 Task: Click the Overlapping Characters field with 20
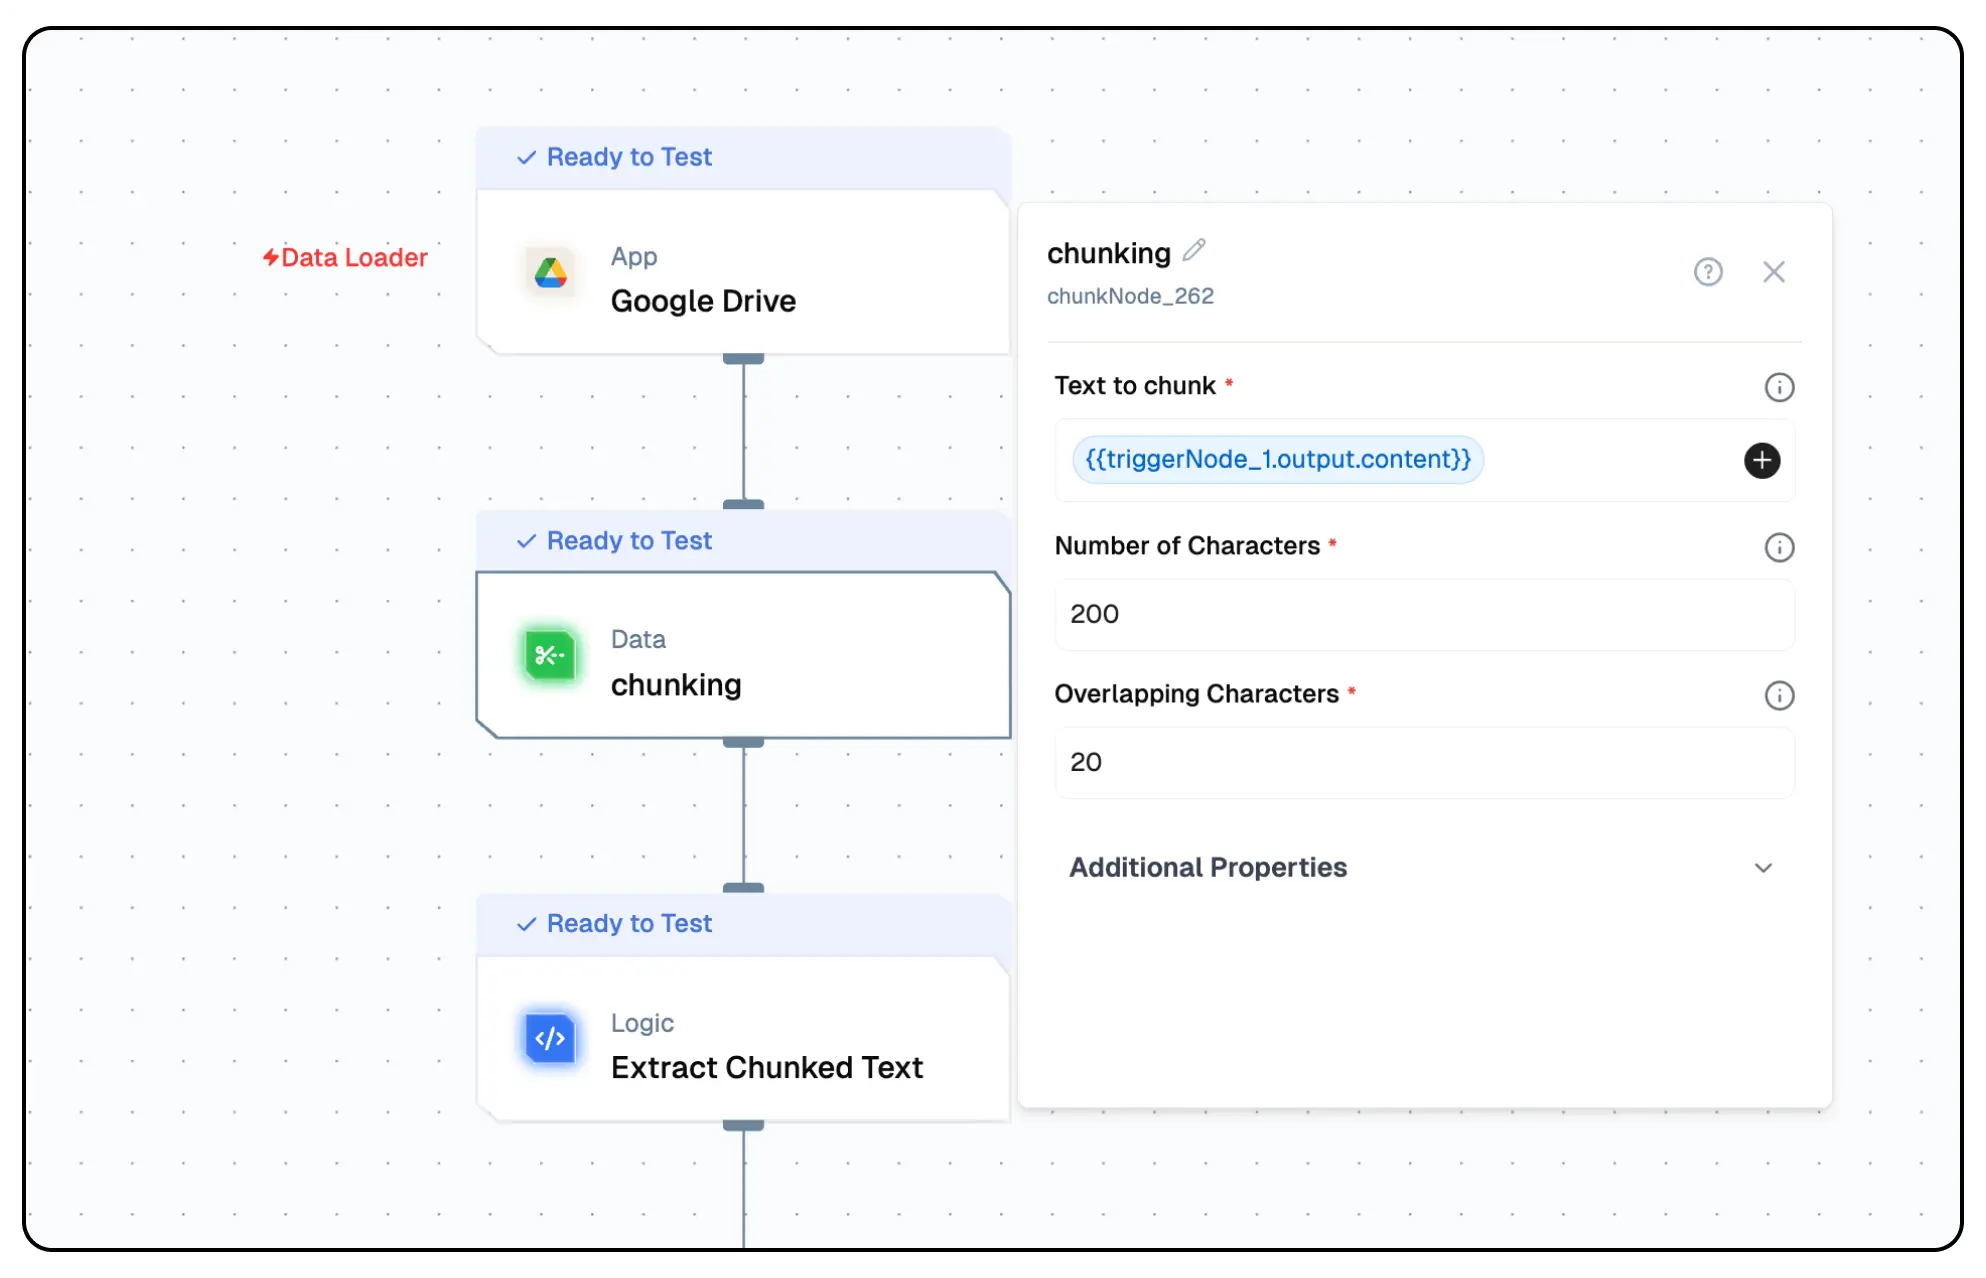click(1423, 762)
